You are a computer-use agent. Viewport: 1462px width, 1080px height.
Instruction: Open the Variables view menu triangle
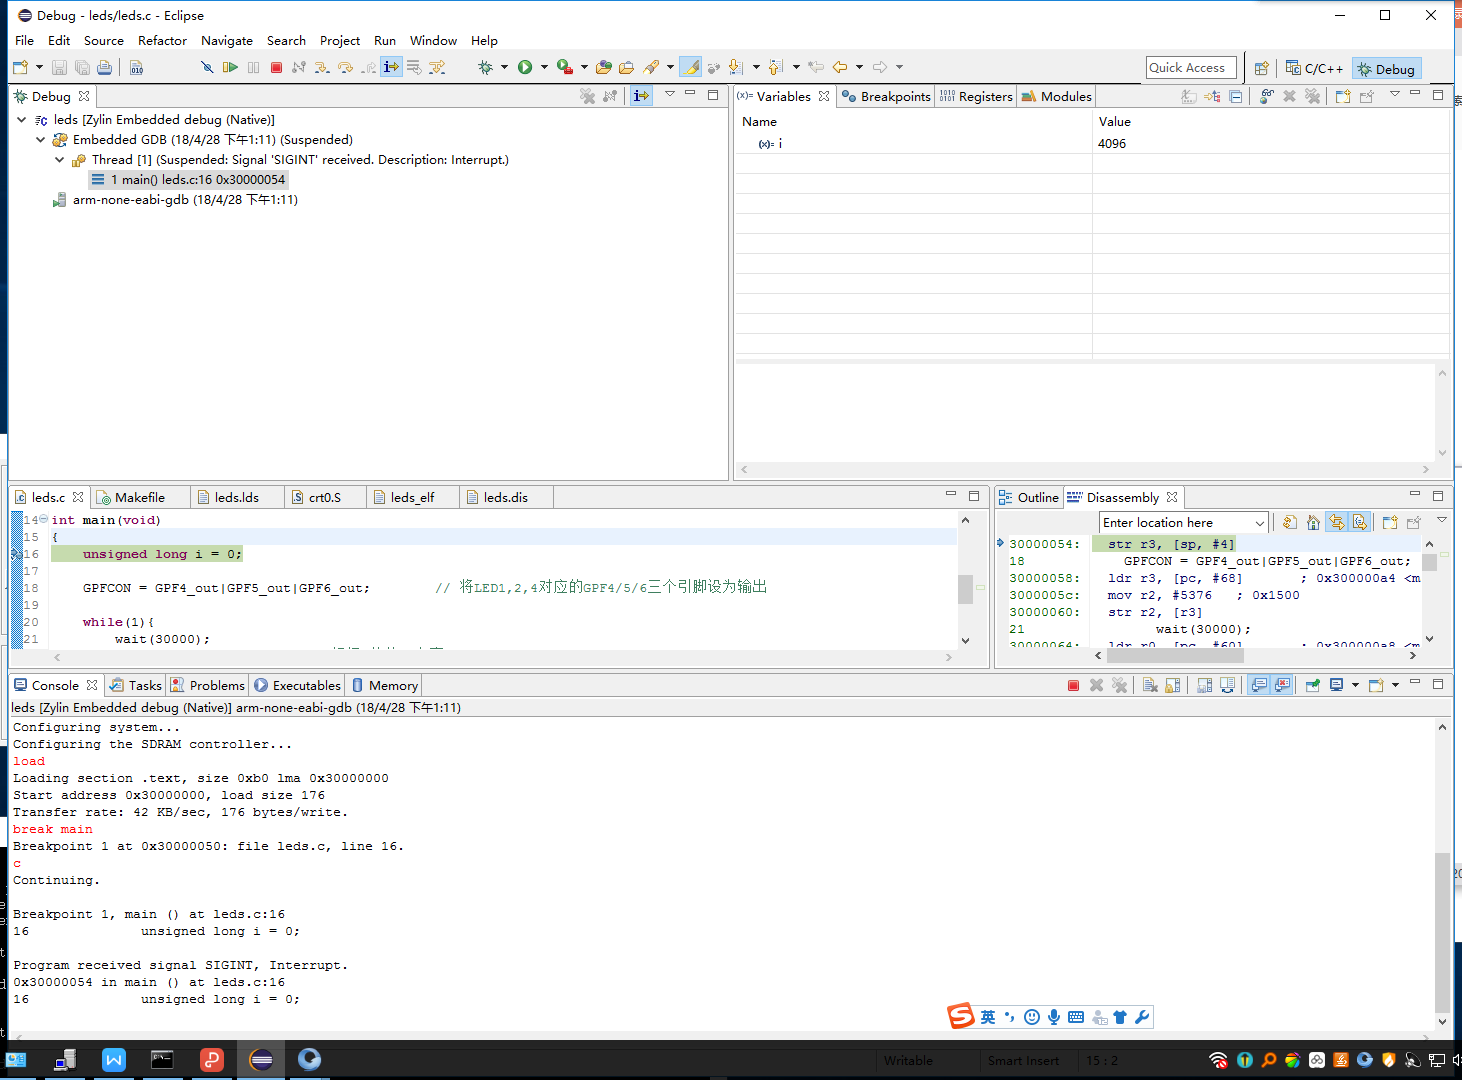[x=1394, y=94]
